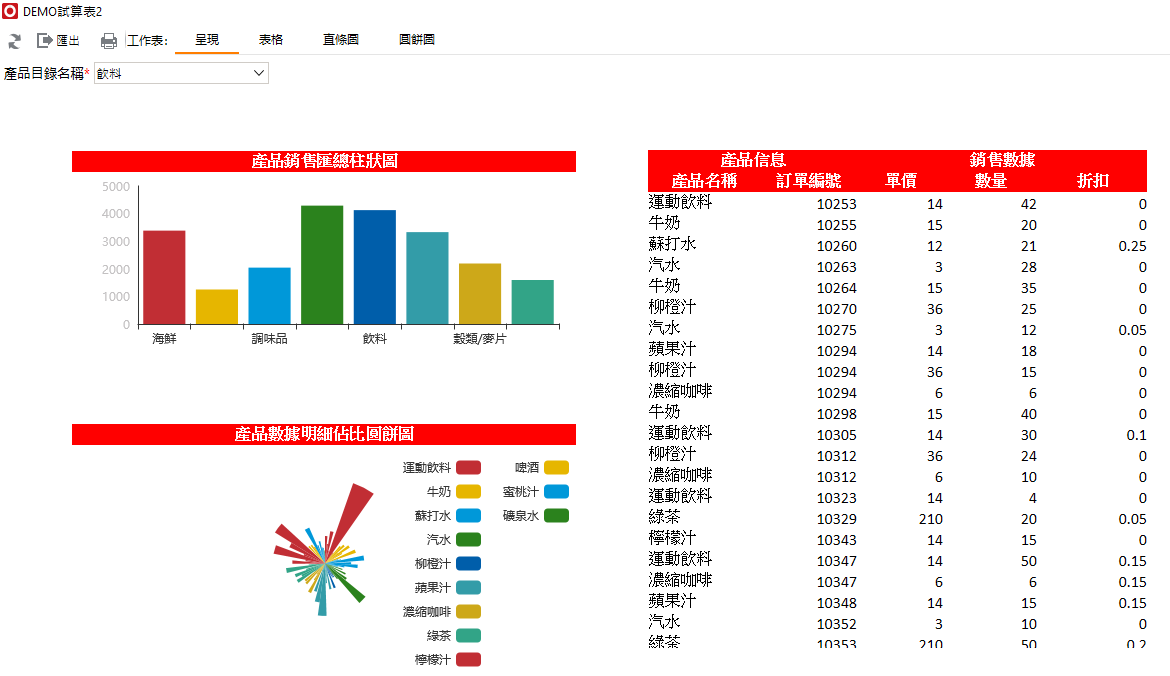Click the red 海鮮 bar in chart
1170x676 pixels.
click(164, 277)
